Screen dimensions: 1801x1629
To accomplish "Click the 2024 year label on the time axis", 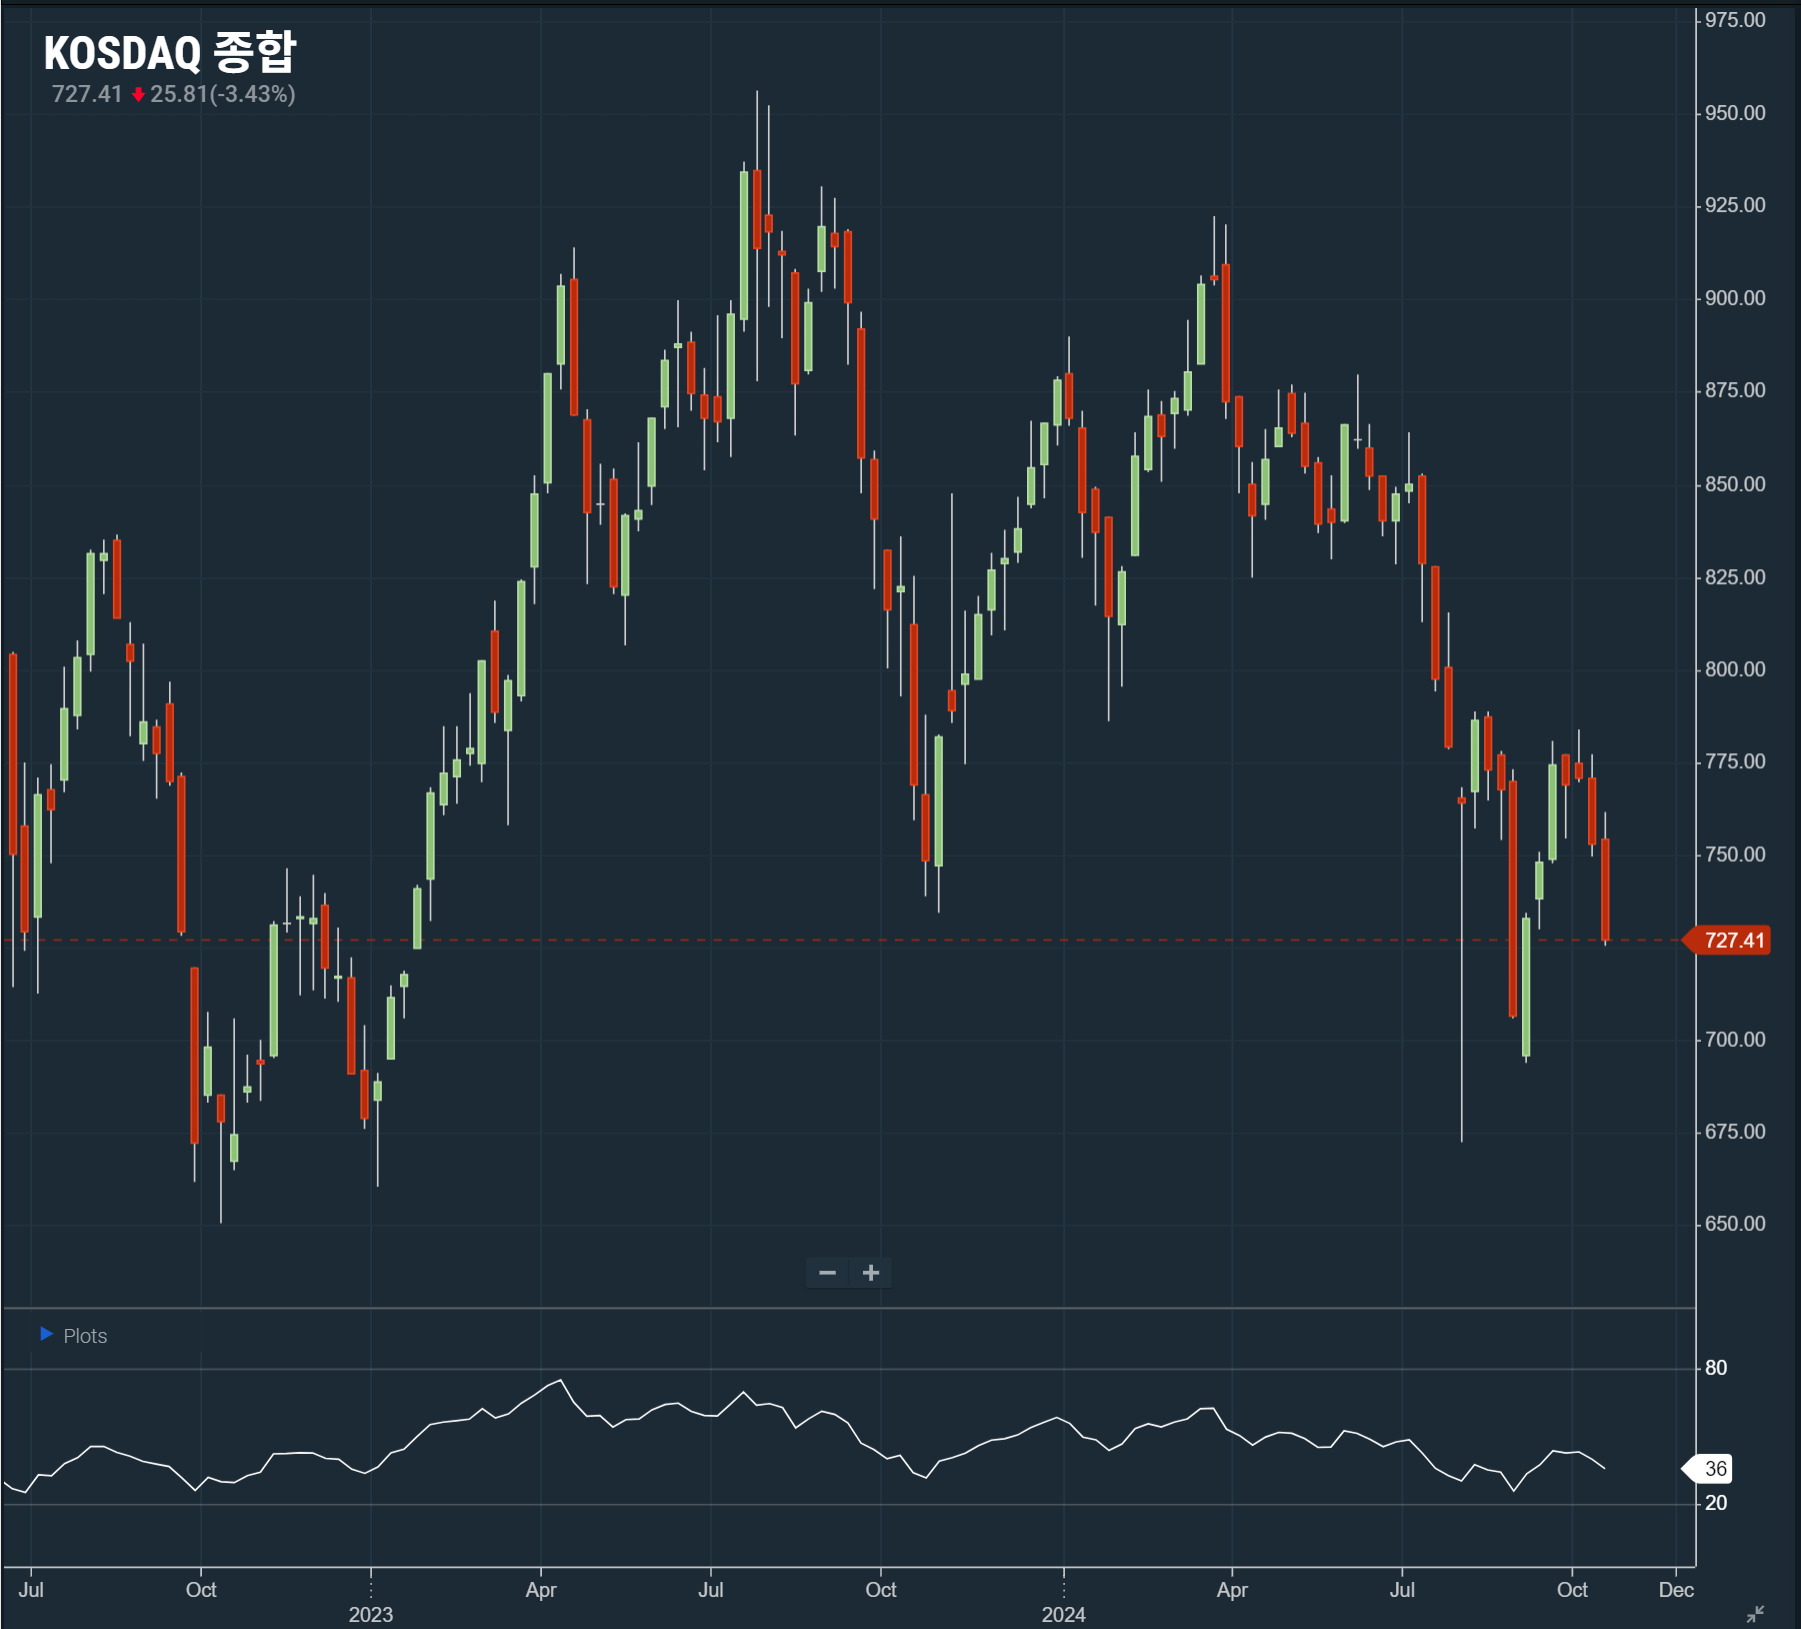I will (x=1063, y=1614).
